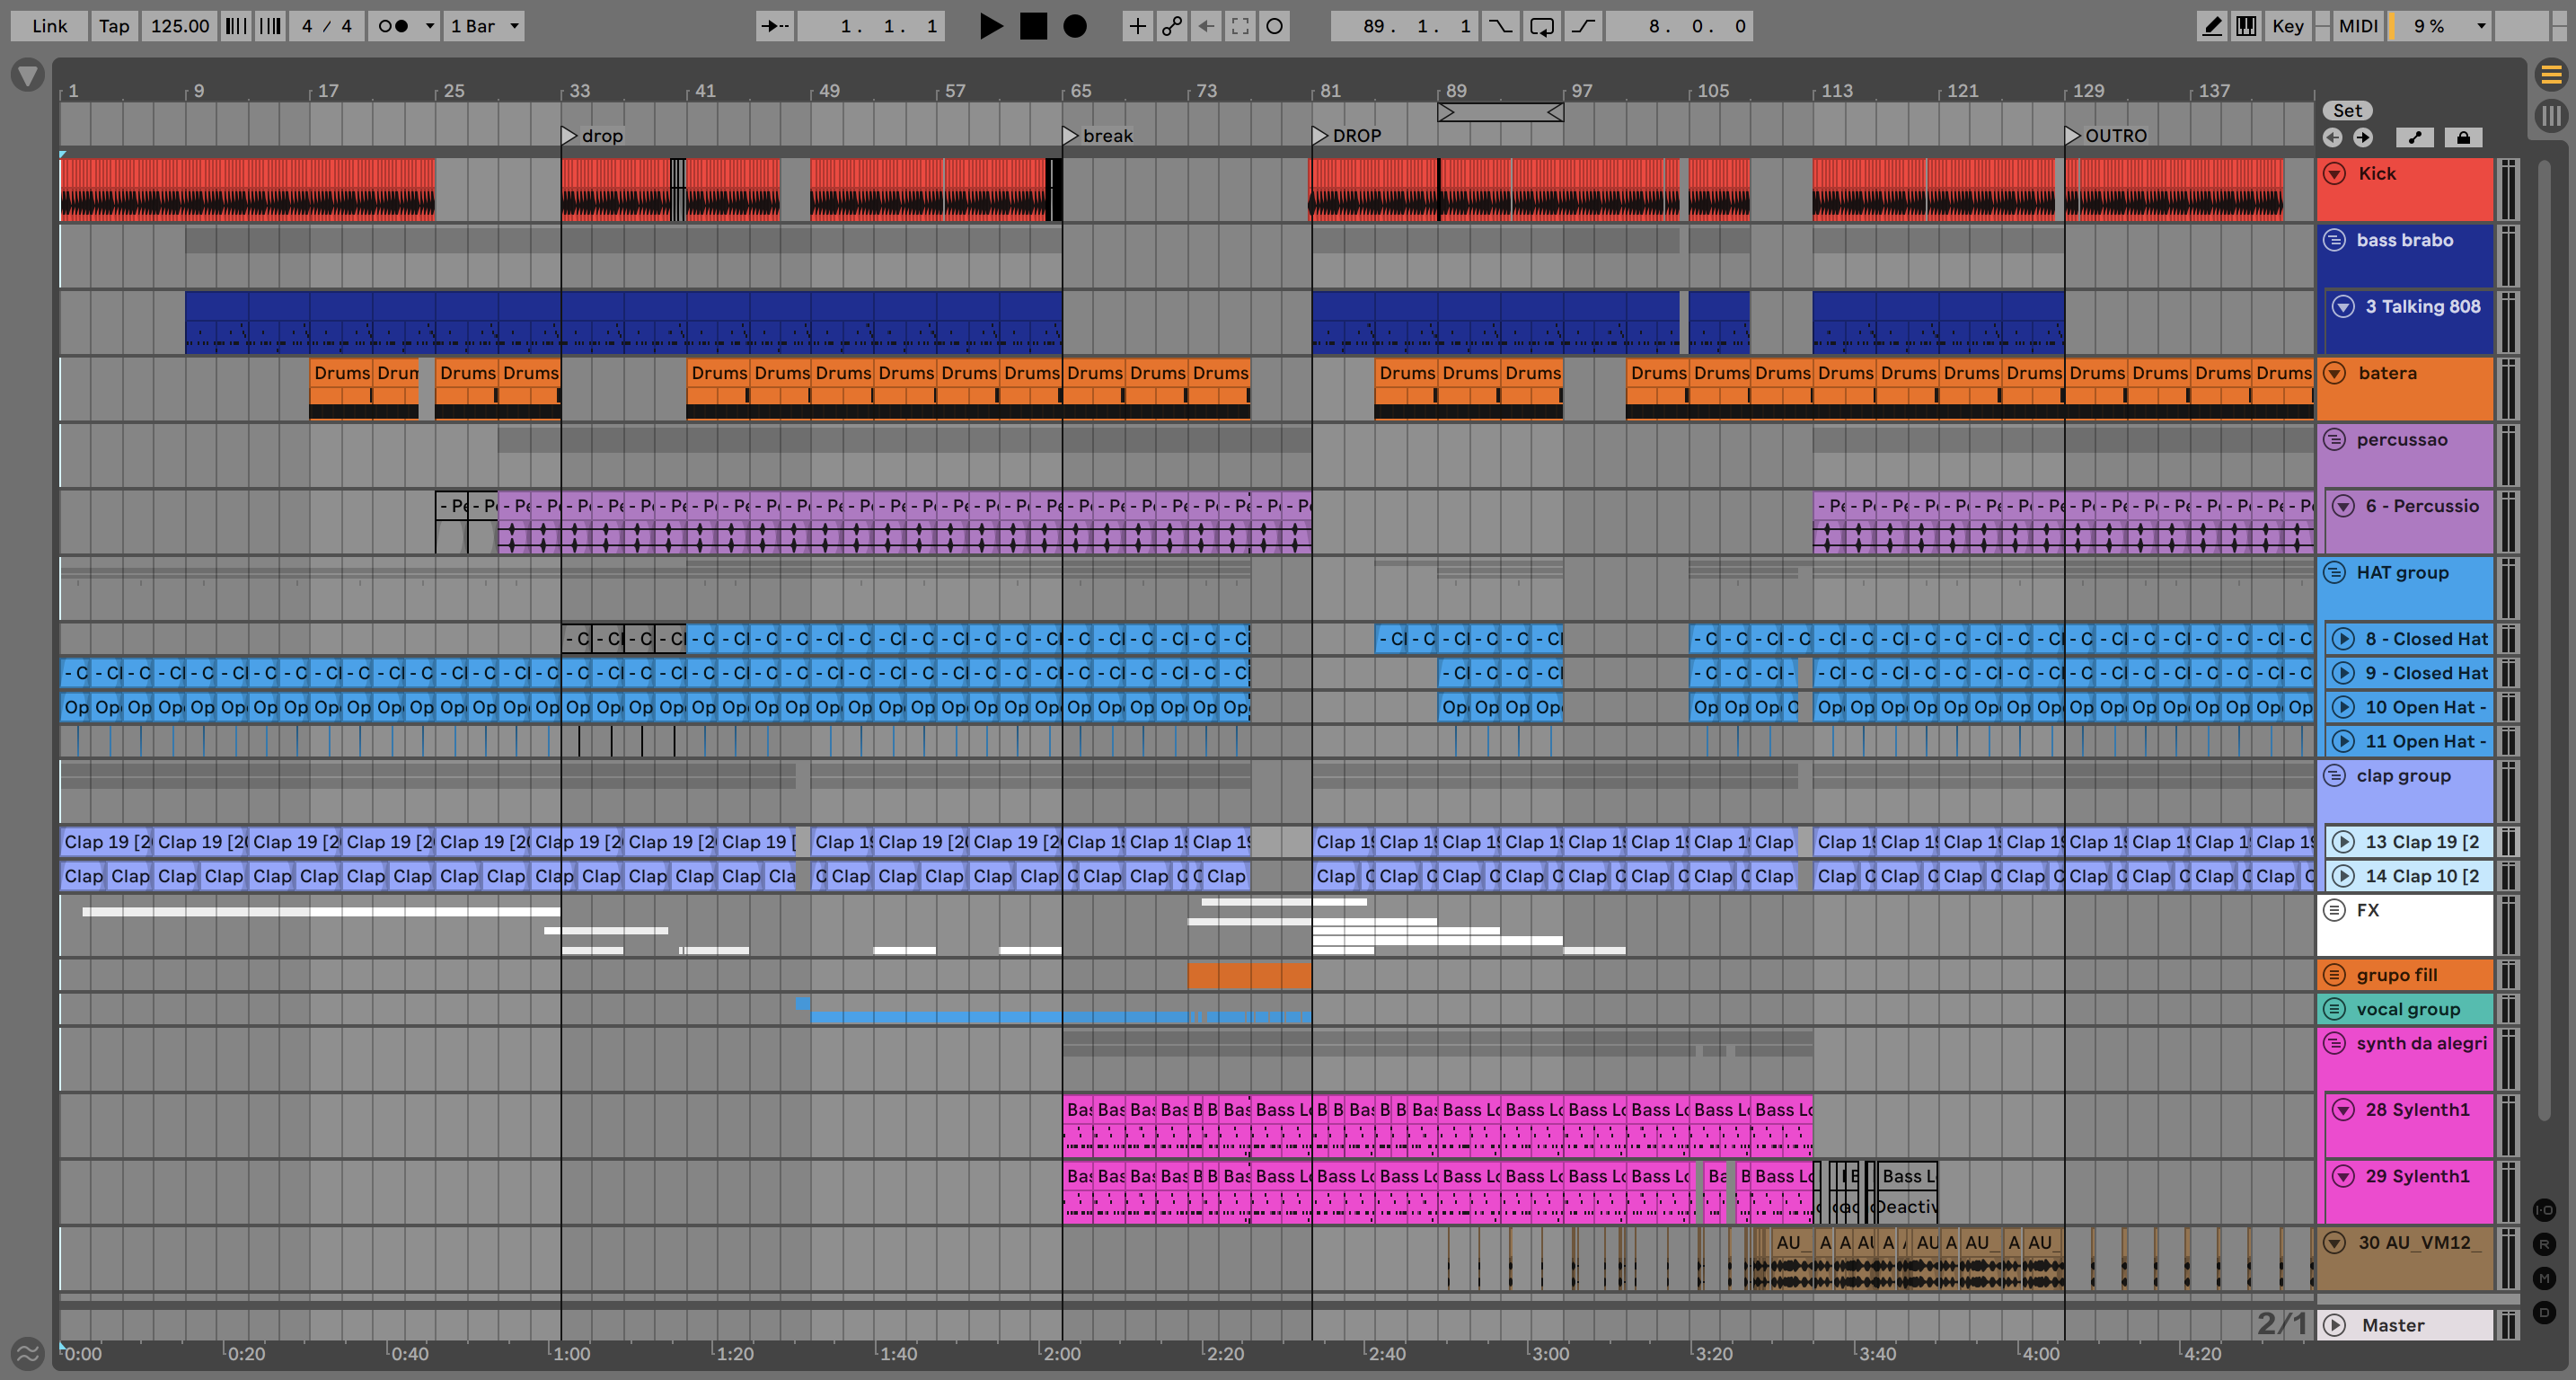The image size is (2576, 1380).
Task: Toggle Key mapping mode
Action: tap(2287, 26)
